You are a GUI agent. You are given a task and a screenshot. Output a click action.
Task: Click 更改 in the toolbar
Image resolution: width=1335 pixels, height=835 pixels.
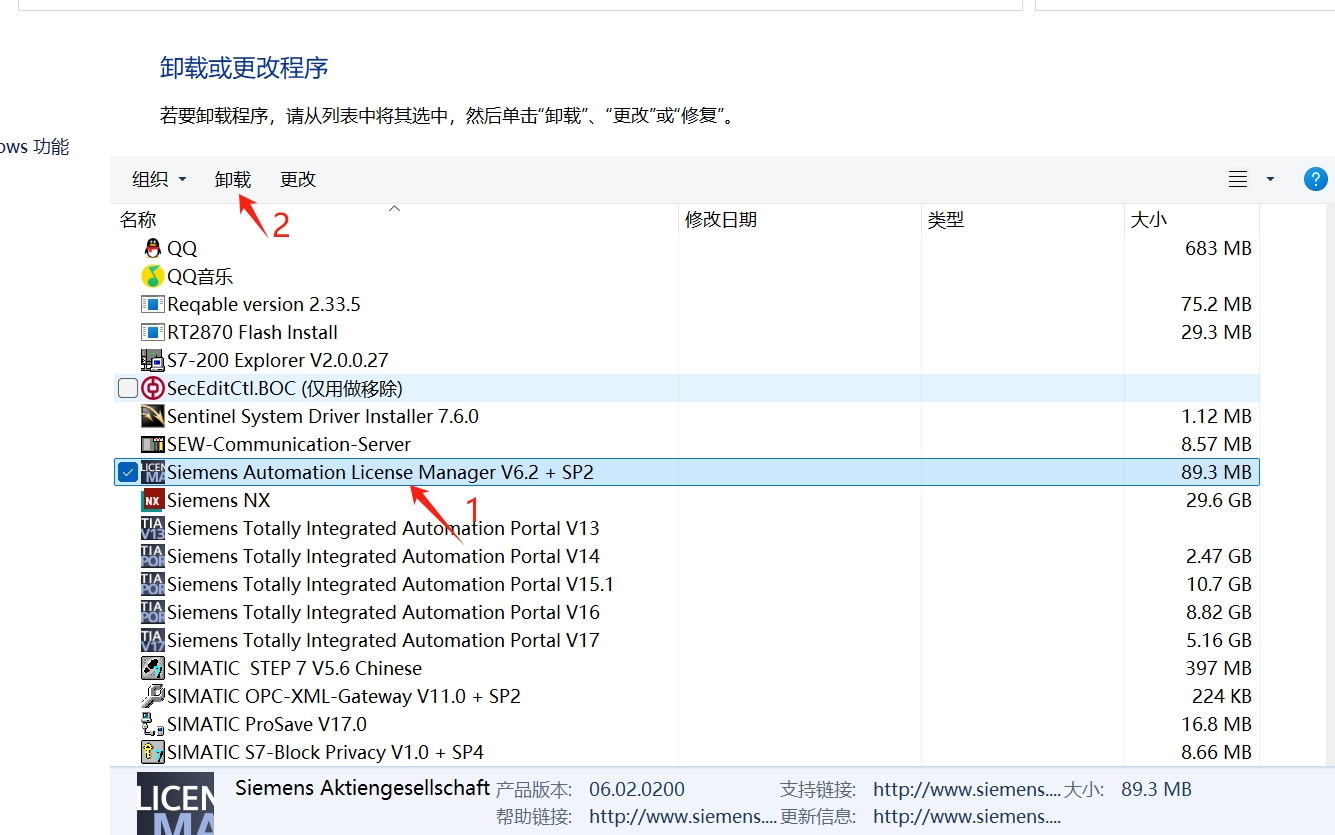point(298,179)
